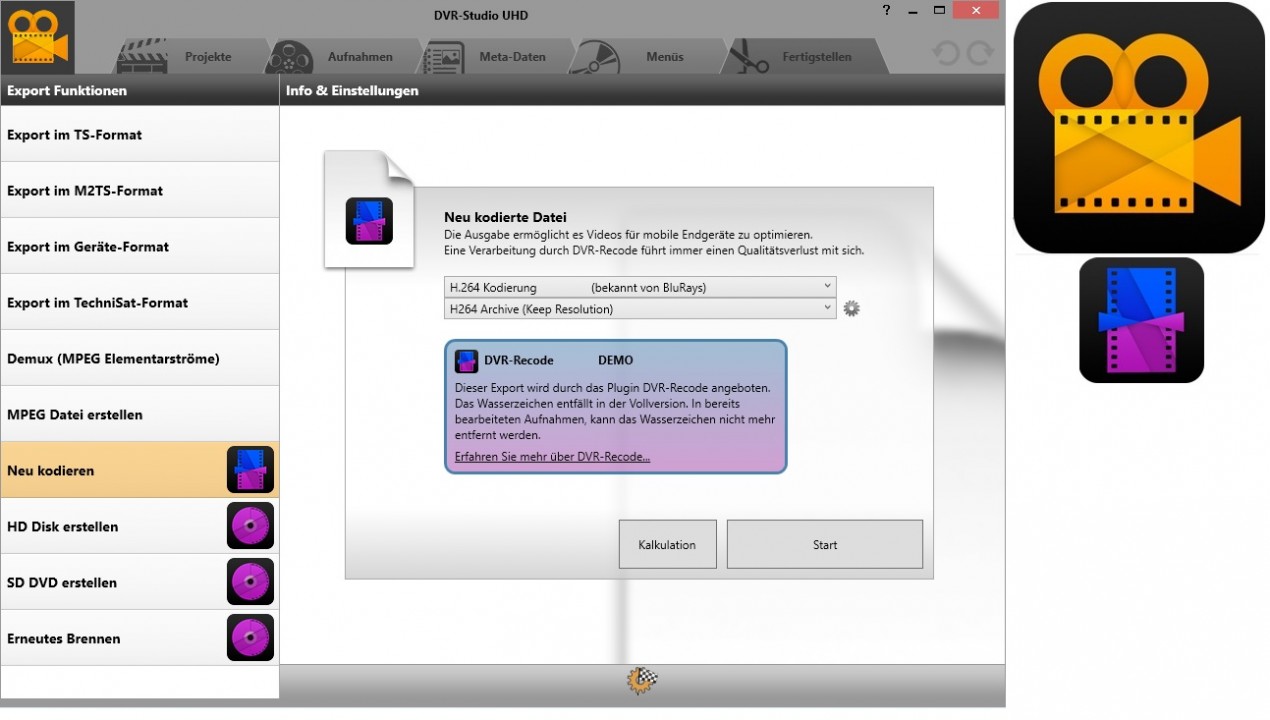This screenshot has width=1270, height=720.
Task: Click the disc icon next to SD DVD erstellen
Action: [x=250, y=582]
